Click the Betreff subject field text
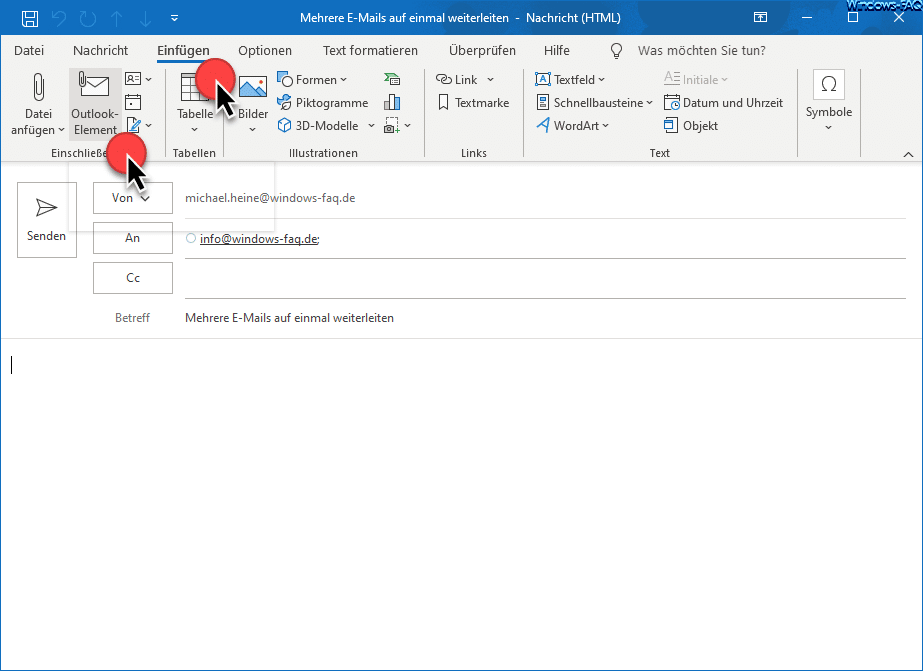 point(289,318)
